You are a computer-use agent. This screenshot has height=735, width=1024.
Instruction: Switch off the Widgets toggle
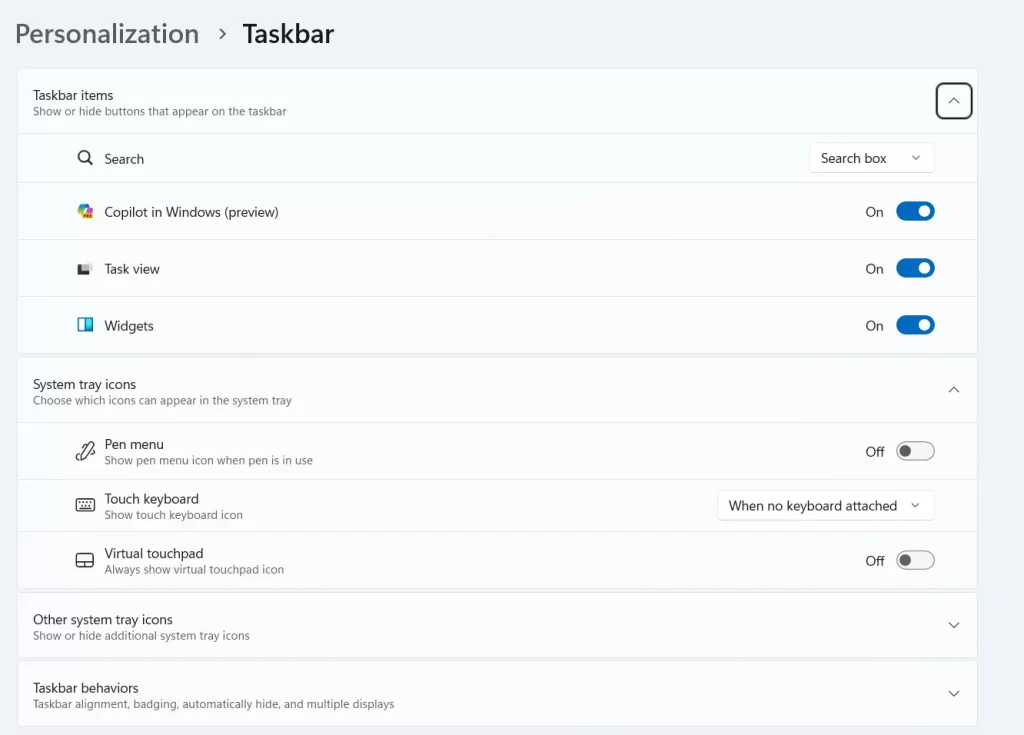pyautogui.click(x=915, y=325)
